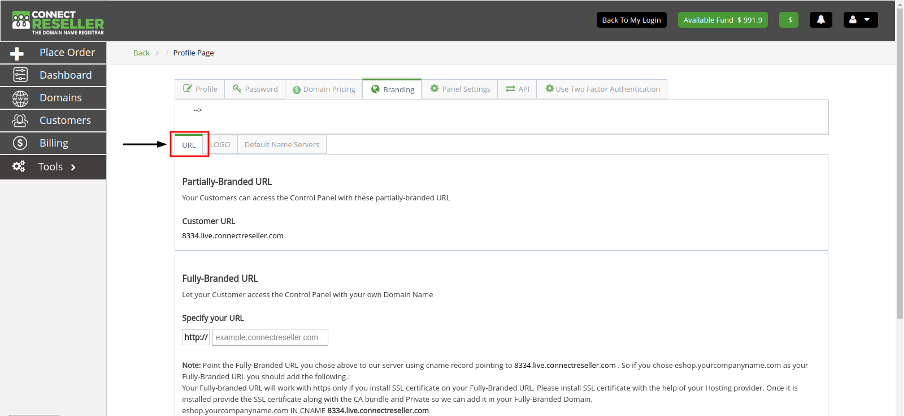The width and height of the screenshot is (904, 416).
Task: Open the Default Name Servers sub-tab
Action: (x=282, y=145)
